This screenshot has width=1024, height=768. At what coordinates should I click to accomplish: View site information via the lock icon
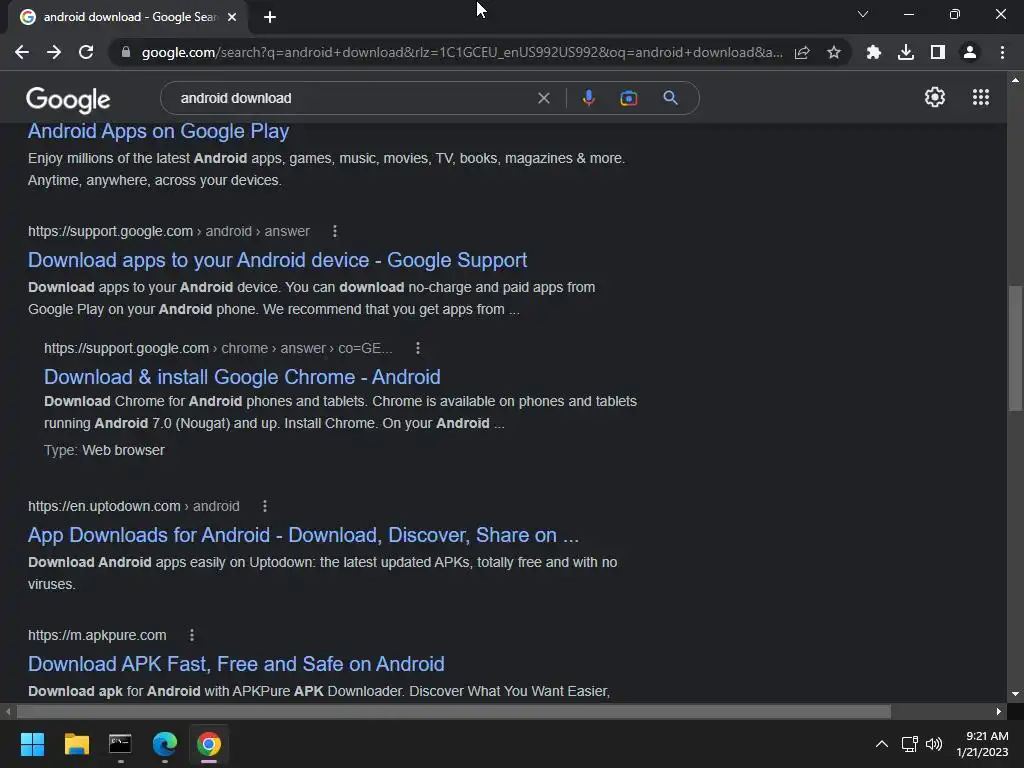pos(126,52)
